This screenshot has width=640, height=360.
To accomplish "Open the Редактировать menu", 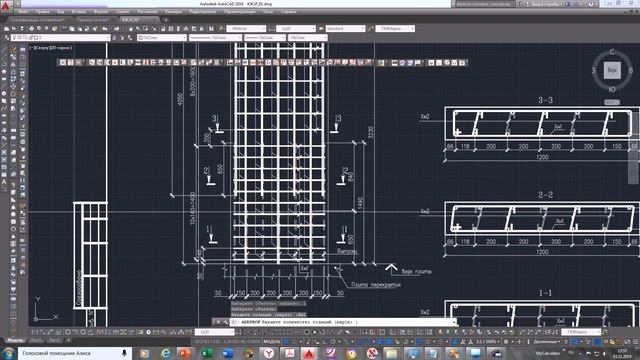I will (x=203, y=12).
